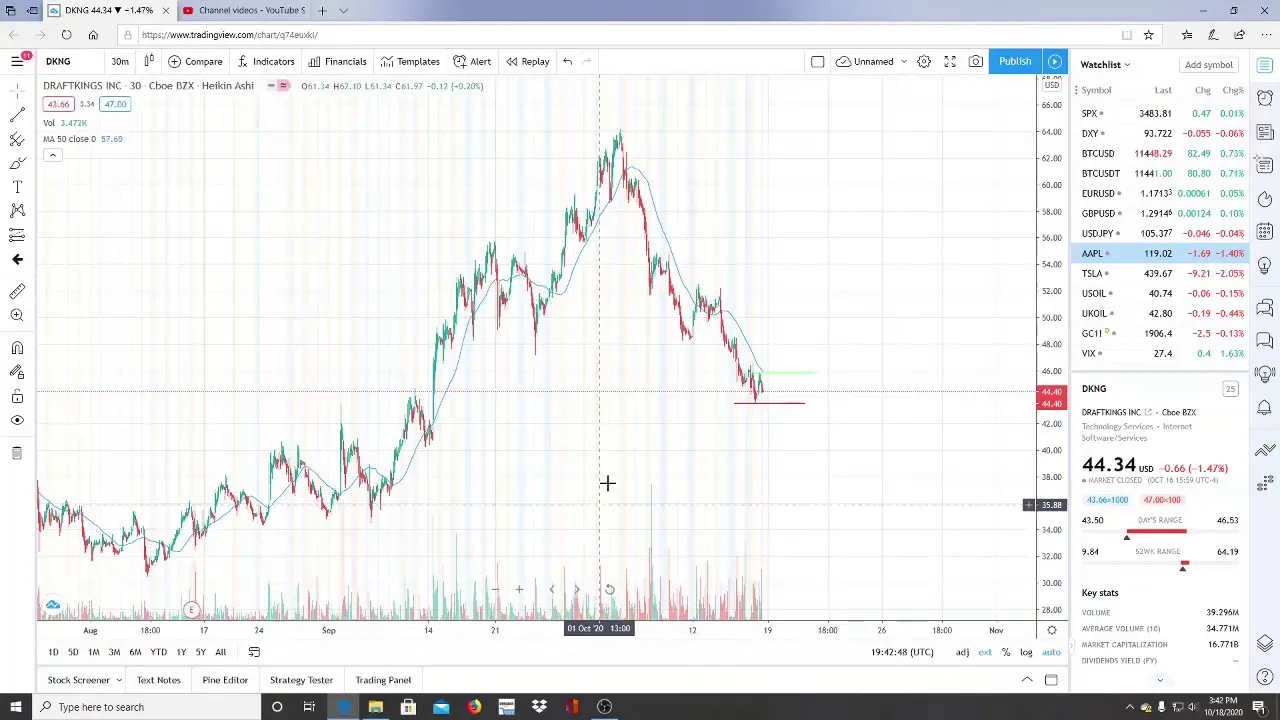Expand the bottom panel with the up chevron
Image resolution: width=1280 pixels, height=720 pixels.
click(x=1027, y=680)
